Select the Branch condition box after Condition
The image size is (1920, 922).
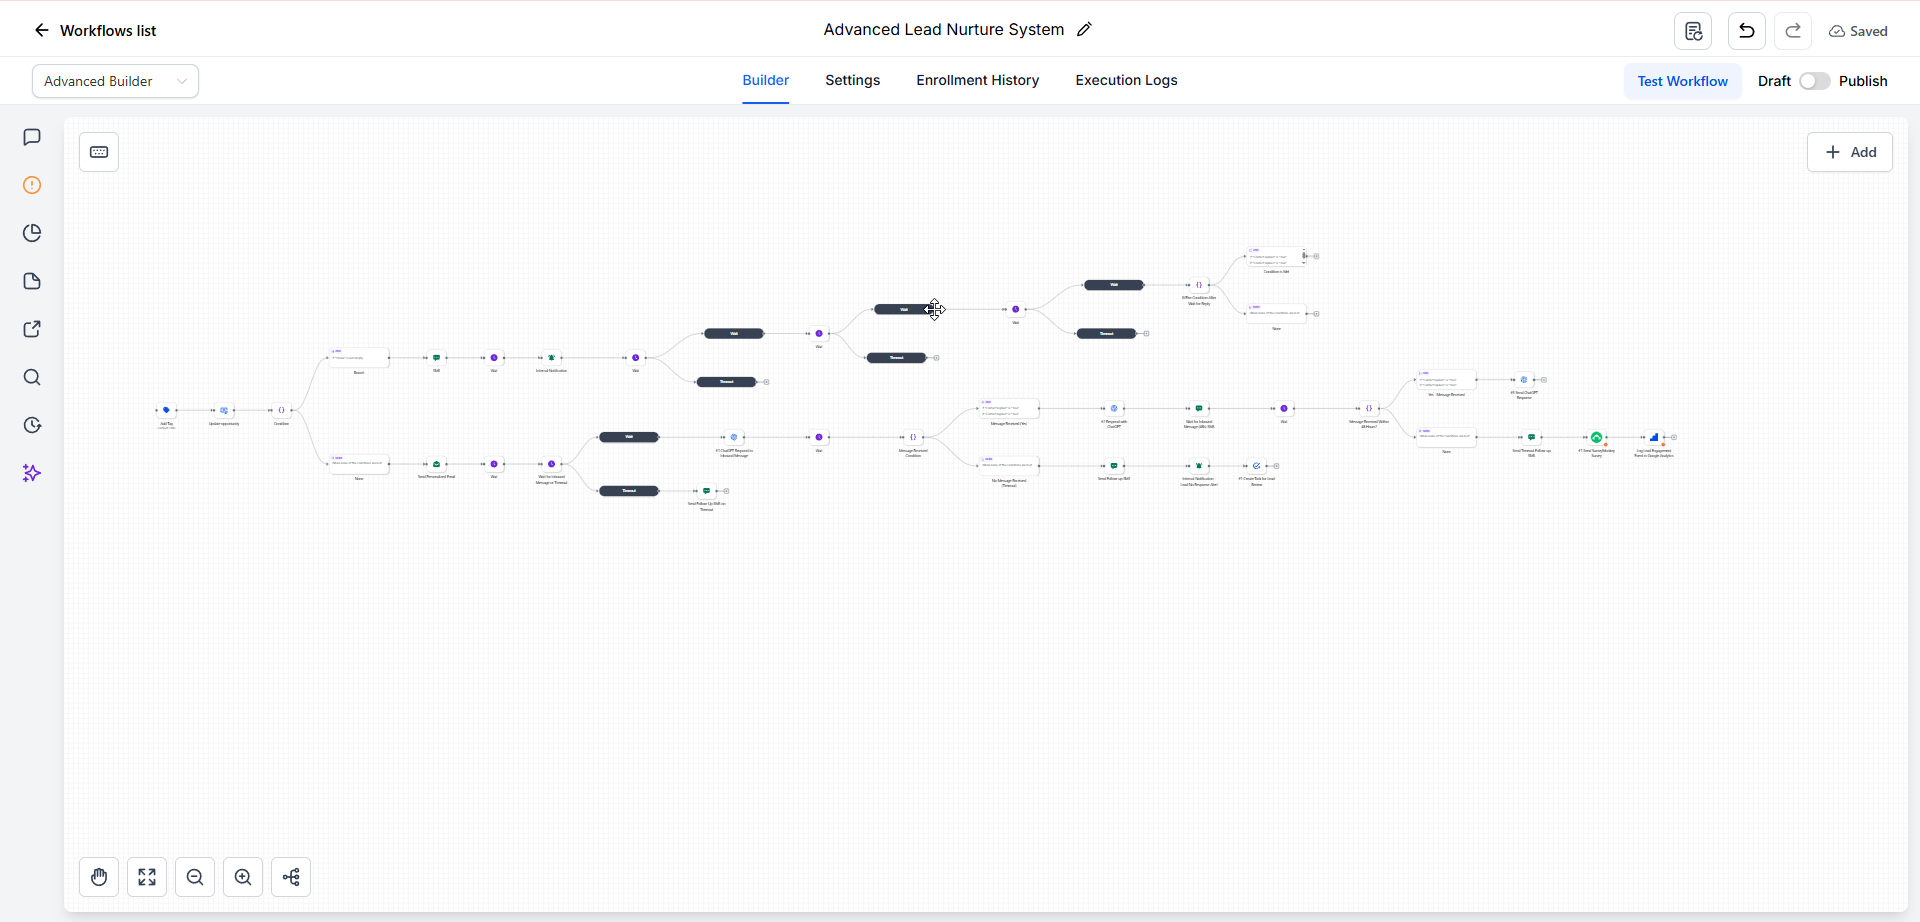(359, 357)
